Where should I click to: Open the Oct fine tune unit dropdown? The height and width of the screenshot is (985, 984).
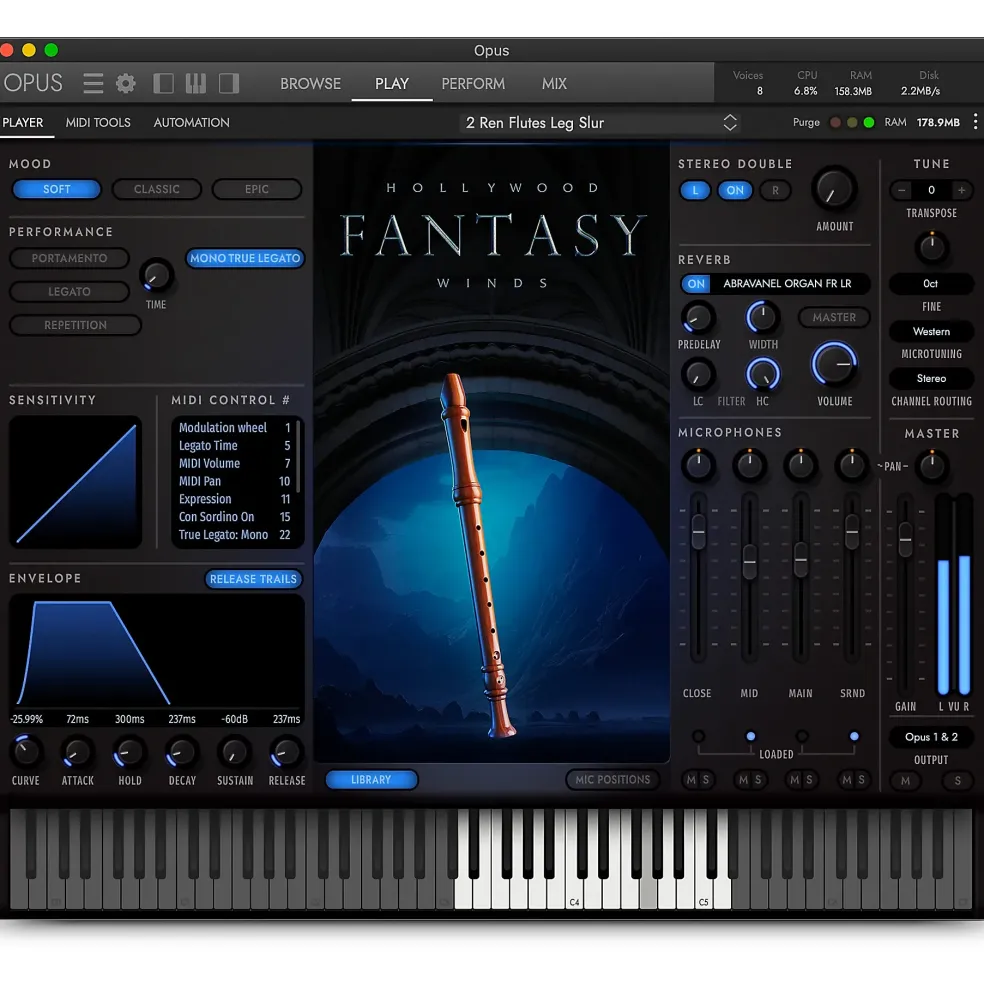coord(931,283)
